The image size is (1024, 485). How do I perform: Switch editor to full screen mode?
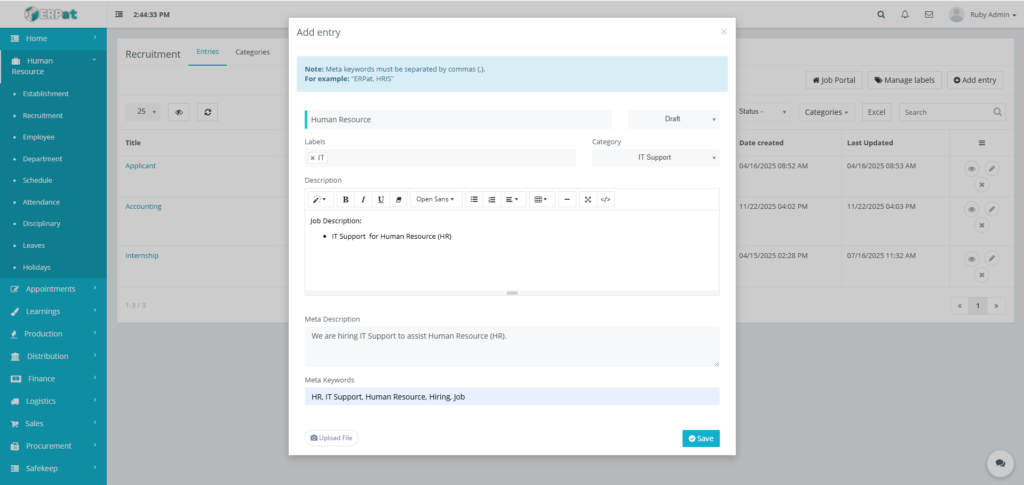[x=588, y=199]
